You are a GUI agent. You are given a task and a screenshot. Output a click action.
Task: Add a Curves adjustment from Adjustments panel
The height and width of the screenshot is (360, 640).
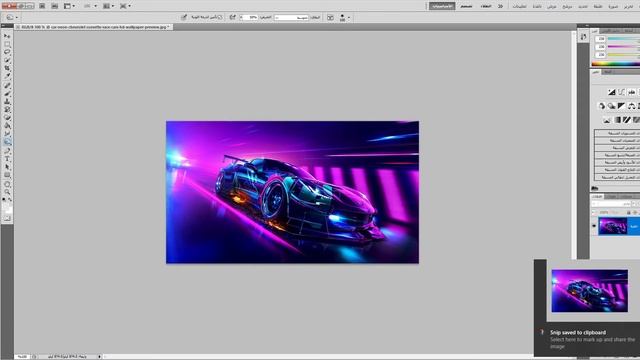tap(621, 92)
